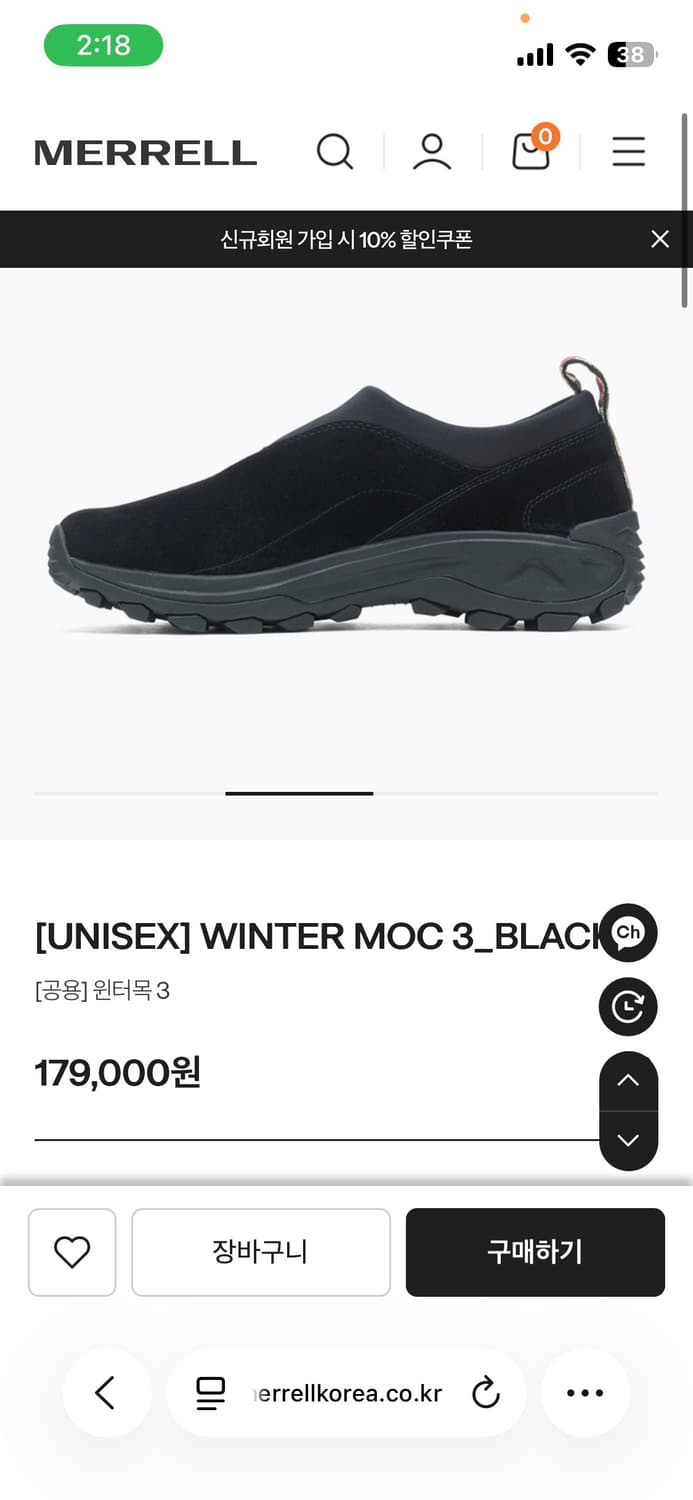Close the 10% coupon banner
This screenshot has height=1500, width=693.
(660, 239)
